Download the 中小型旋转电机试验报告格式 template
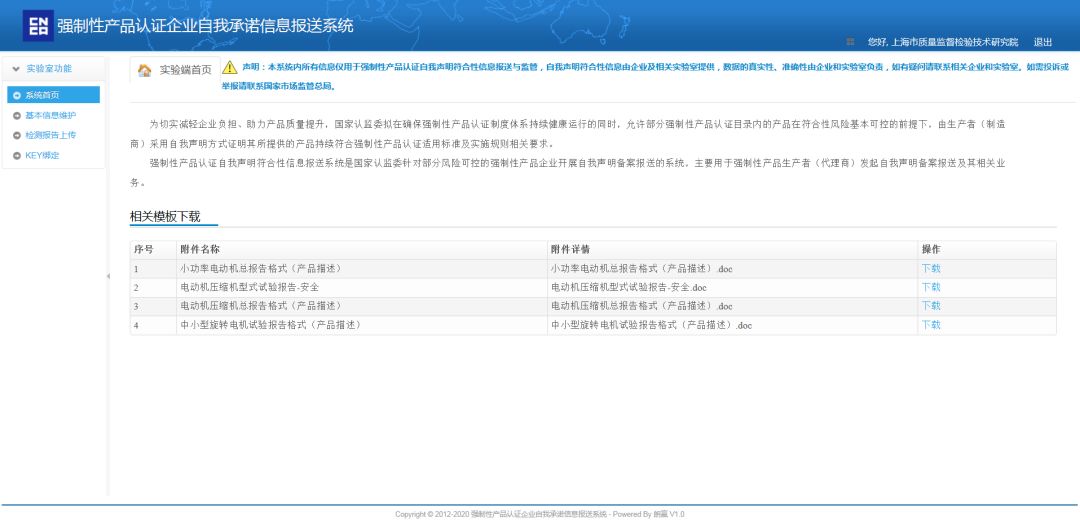 point(930,325)
